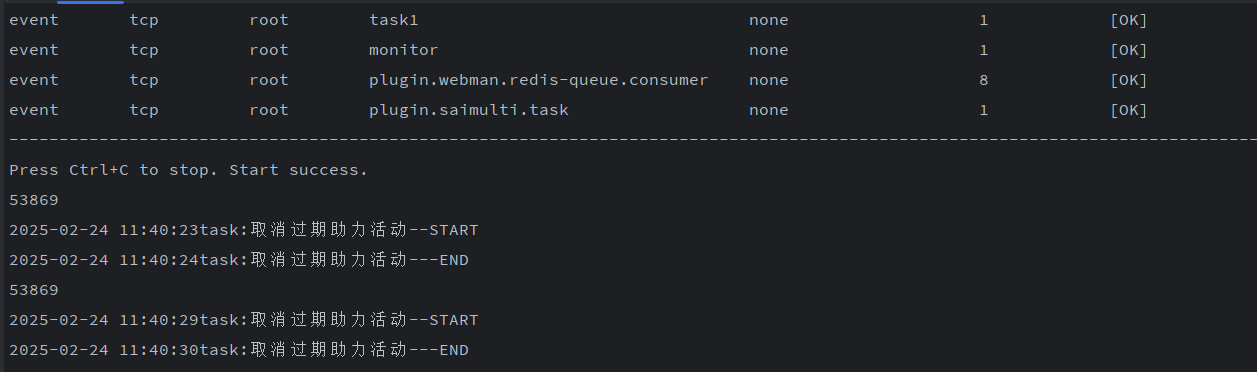Select plugin.webman.redis-queue.consumer text
This screenshot has height=372, width=1257.
pyautogui.click(x=538, y=80)
